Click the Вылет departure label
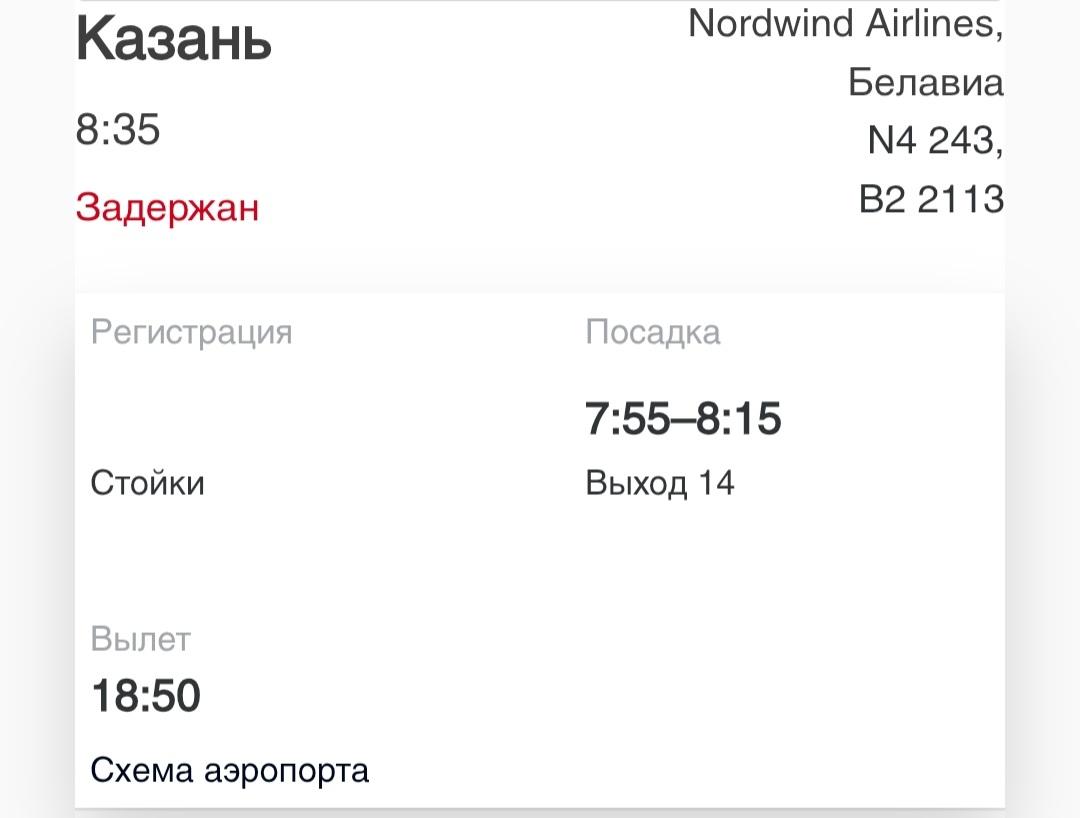This screenshot has width=1080, height=818. click(140, 639)
